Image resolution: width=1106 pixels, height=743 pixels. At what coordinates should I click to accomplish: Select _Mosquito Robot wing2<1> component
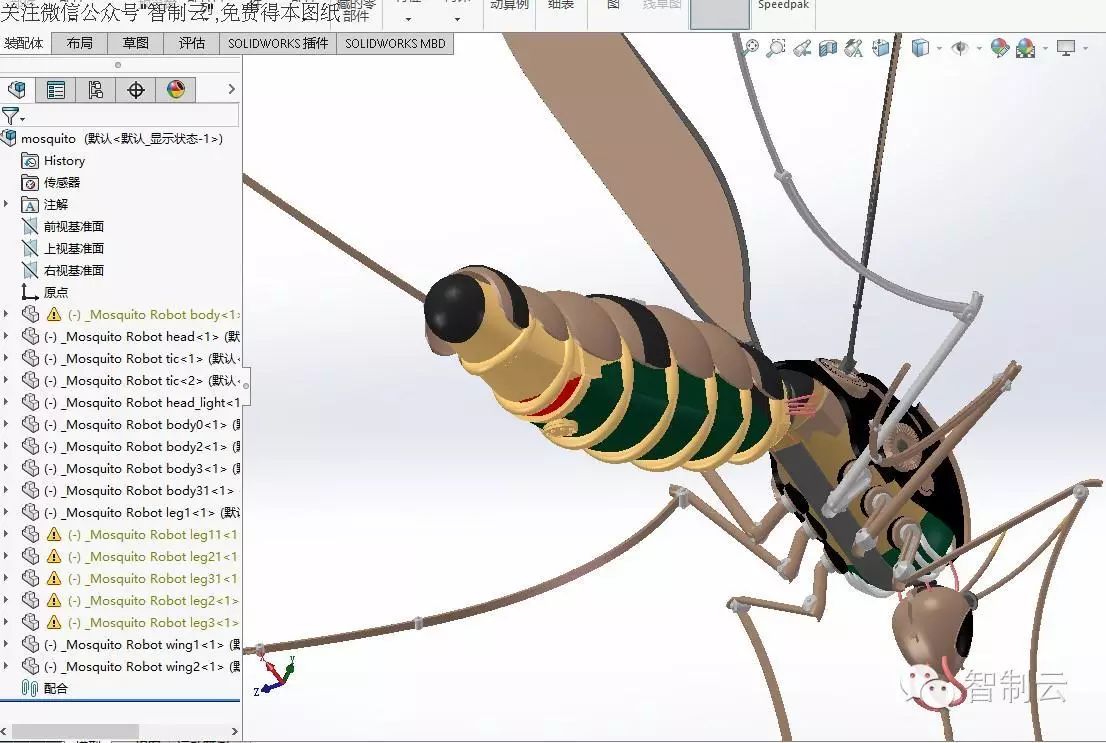[131, 666]
